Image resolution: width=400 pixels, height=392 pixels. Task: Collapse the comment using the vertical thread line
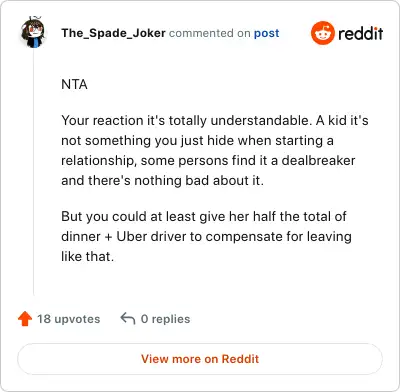tap(34, 172)
